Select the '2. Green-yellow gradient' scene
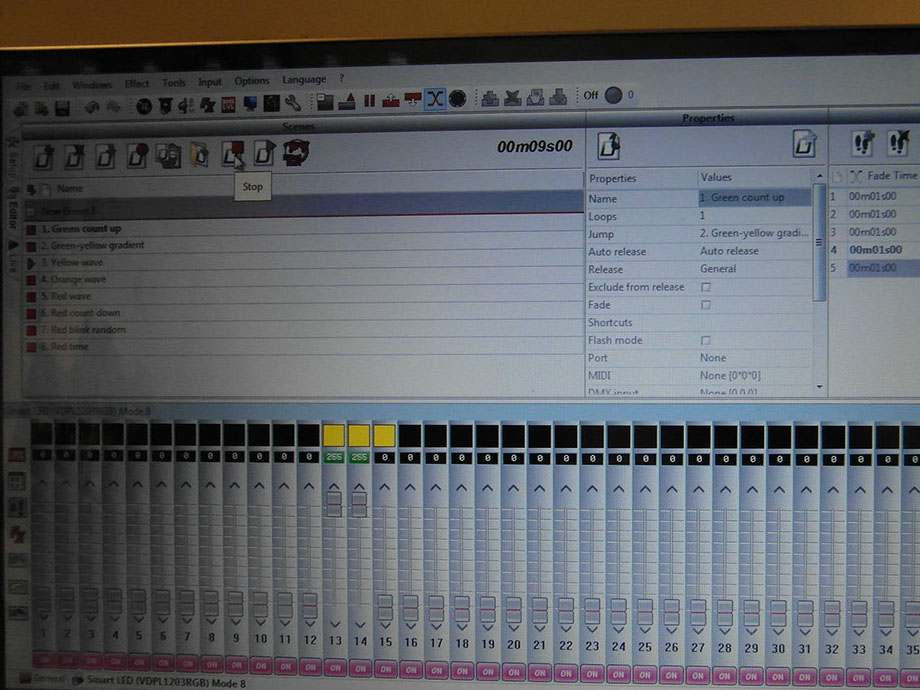Image resolution: width=920 pixels, height=690 pixels. click(x=98, y=245)
